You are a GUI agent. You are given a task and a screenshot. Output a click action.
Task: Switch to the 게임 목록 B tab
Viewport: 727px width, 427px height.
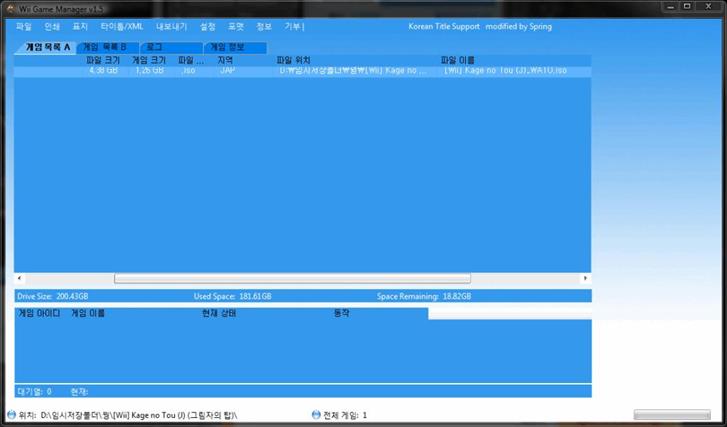point(104,47)
